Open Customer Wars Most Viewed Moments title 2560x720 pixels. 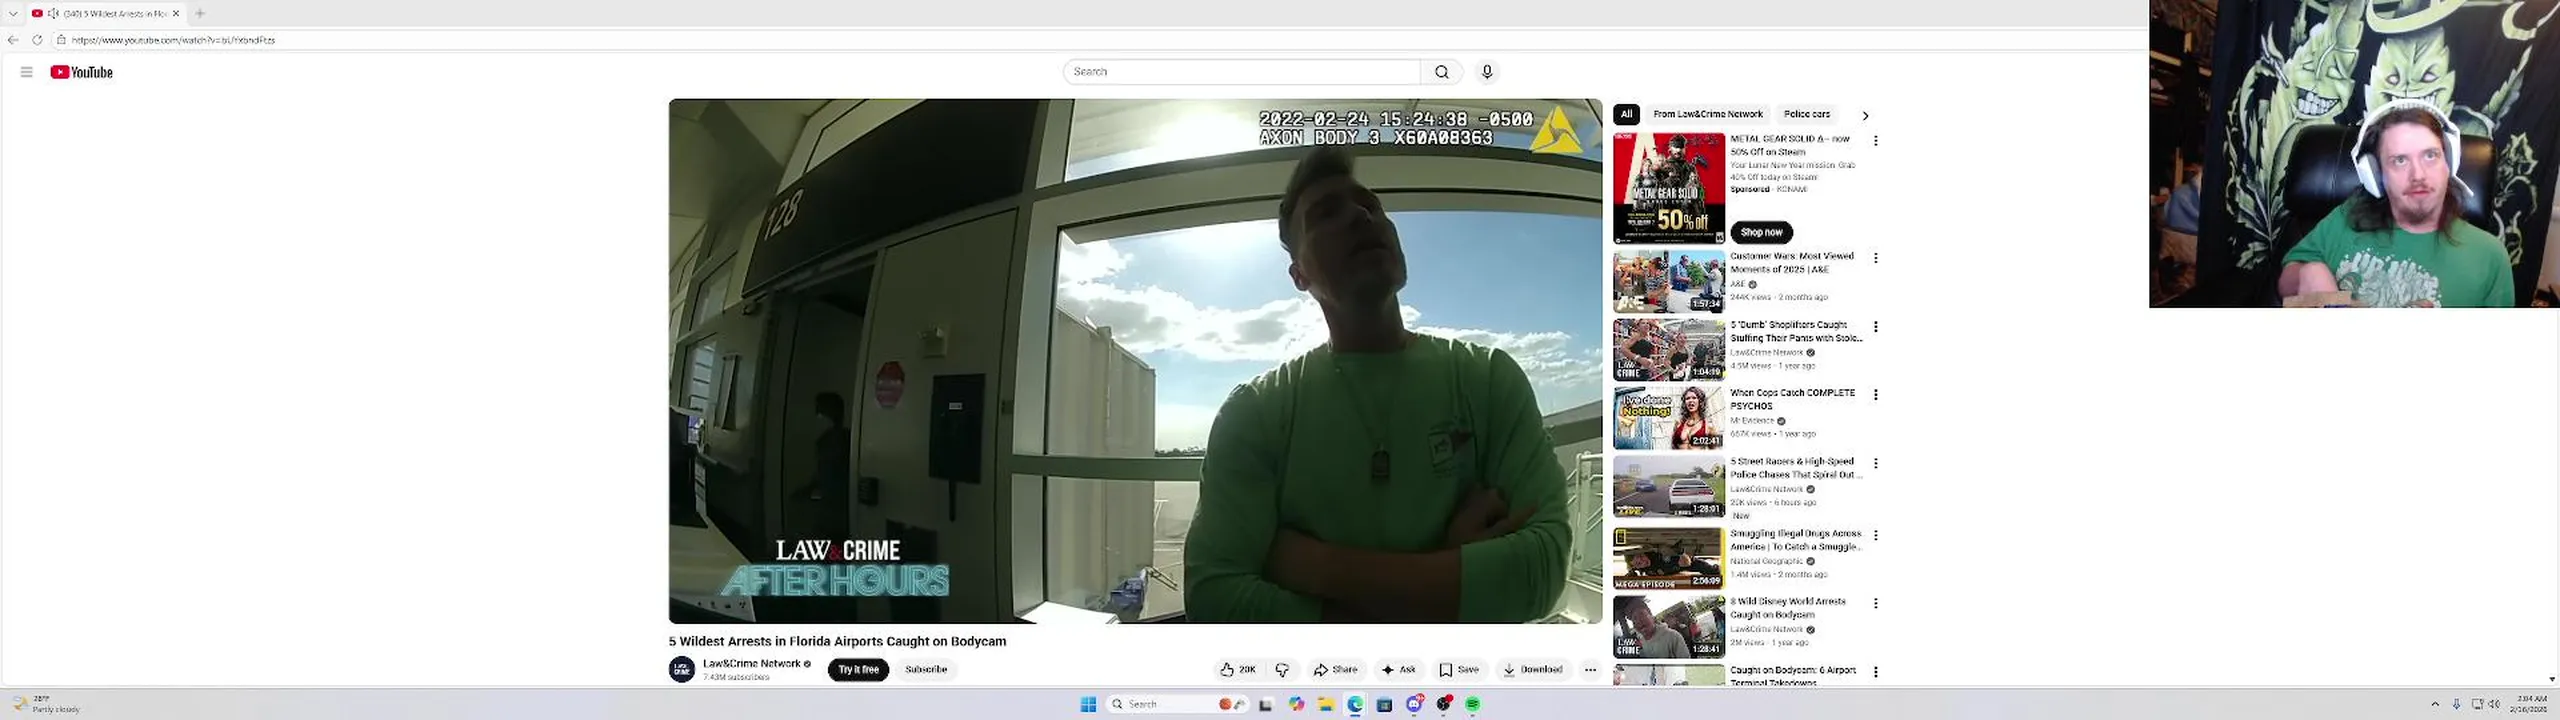[x=1792, y=263]
